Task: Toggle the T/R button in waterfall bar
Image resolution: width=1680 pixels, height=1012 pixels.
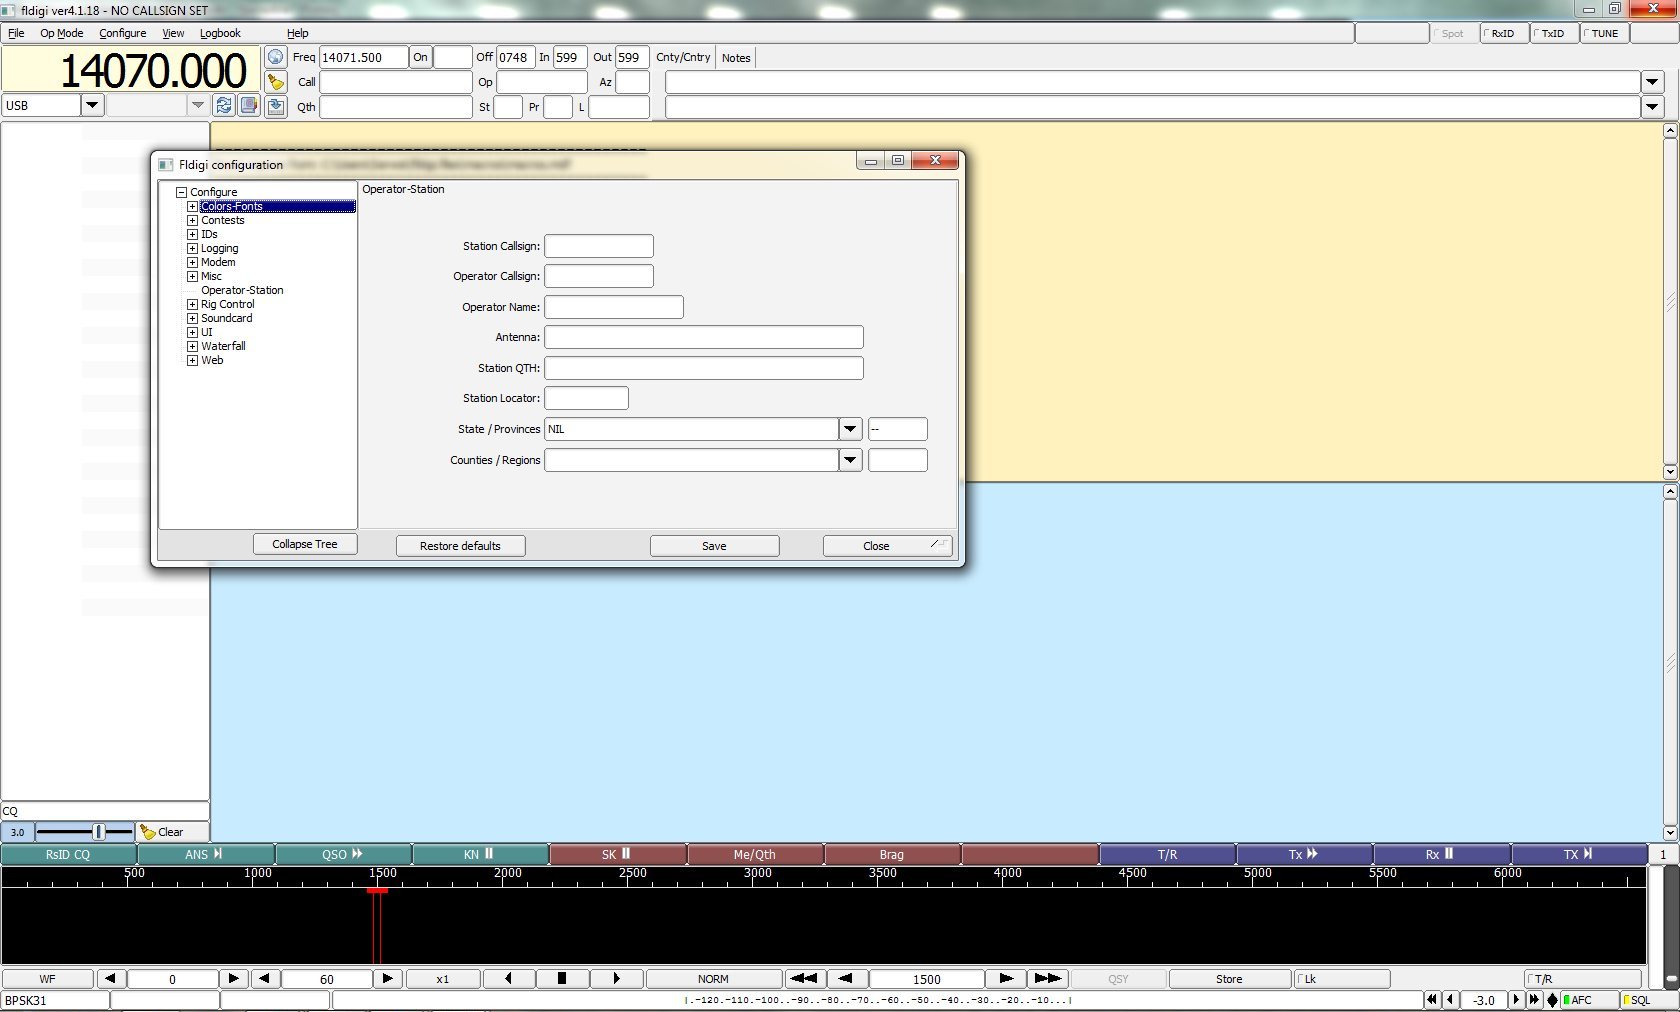Action: (1582, 979)
